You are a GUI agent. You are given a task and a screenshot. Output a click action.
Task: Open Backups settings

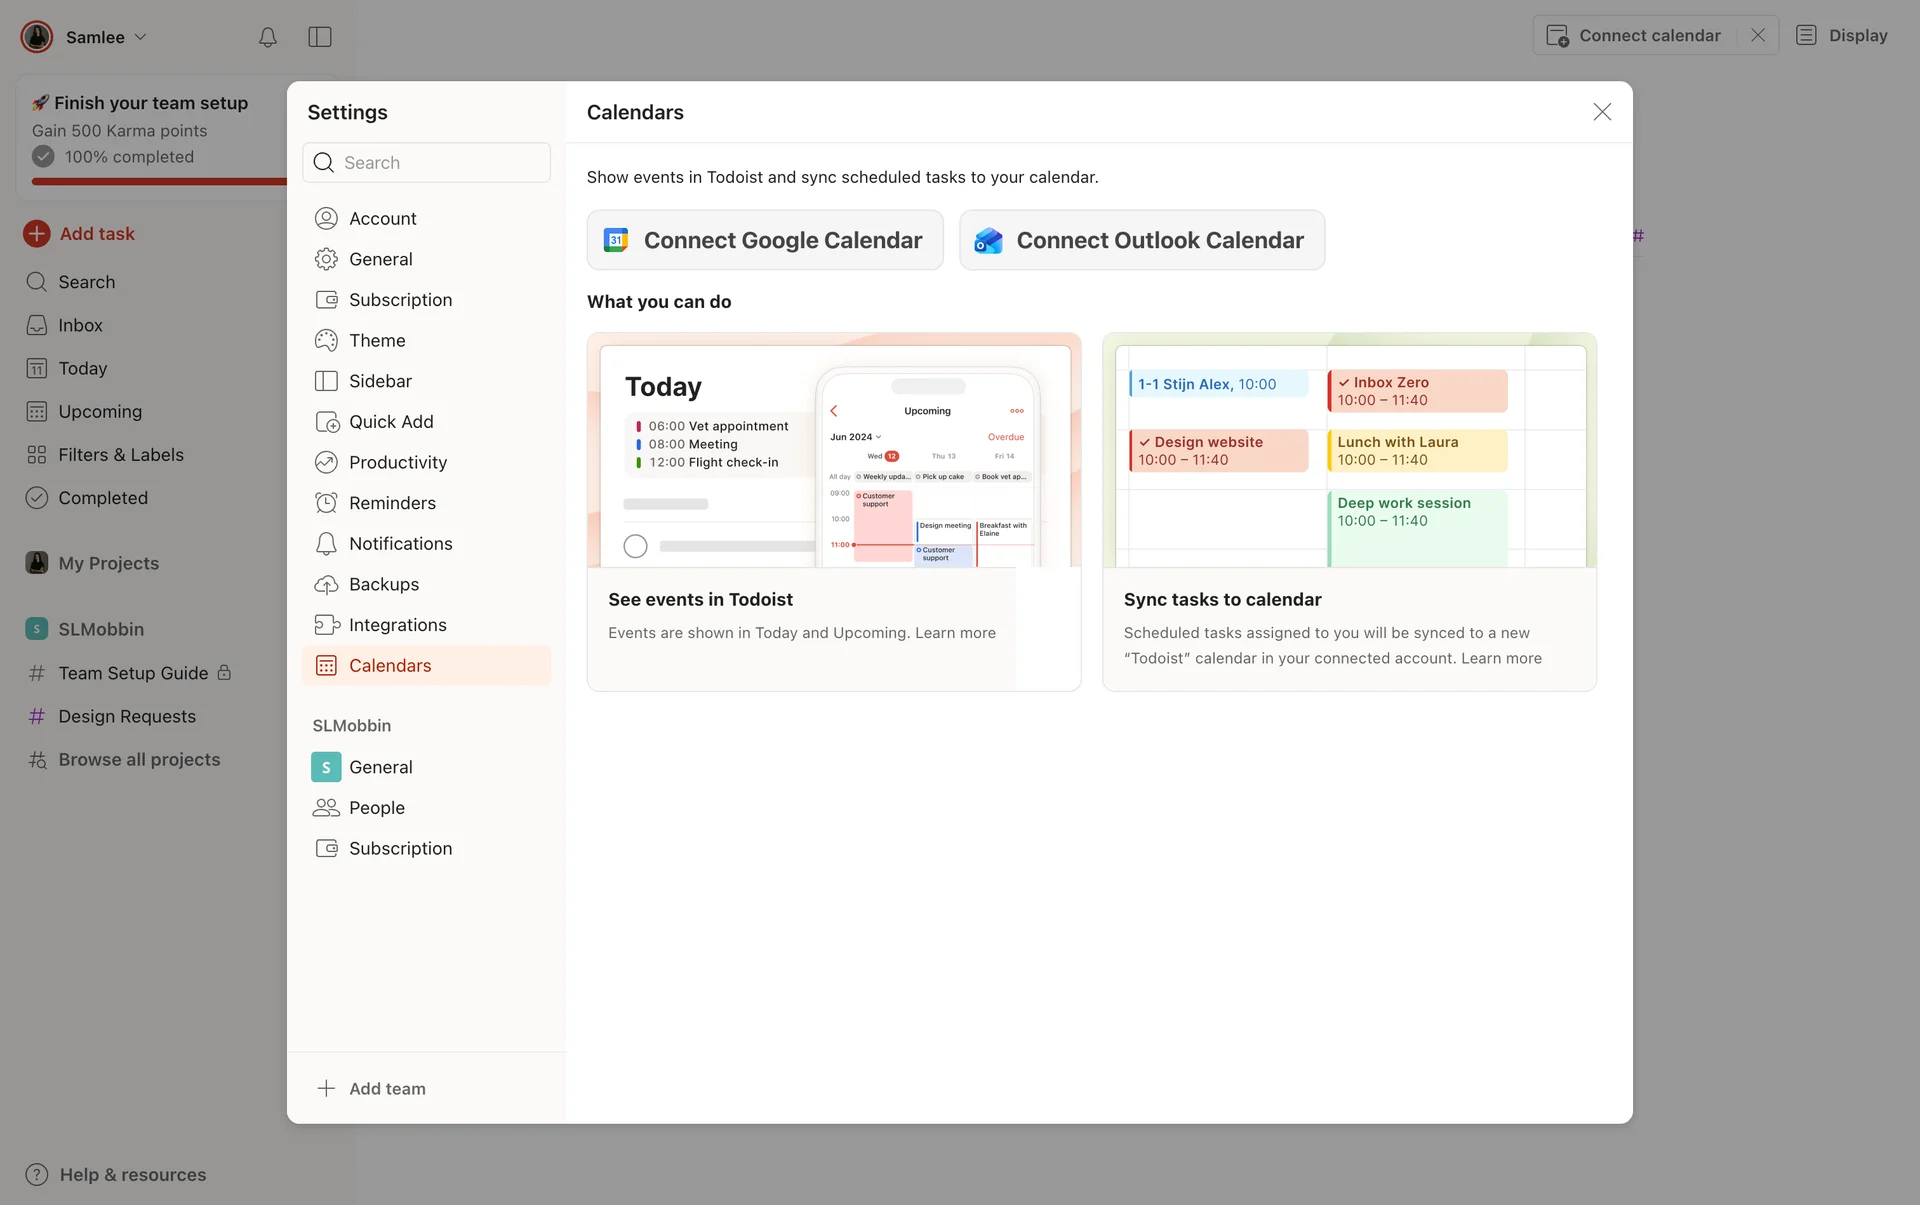[x=383, y=584]
